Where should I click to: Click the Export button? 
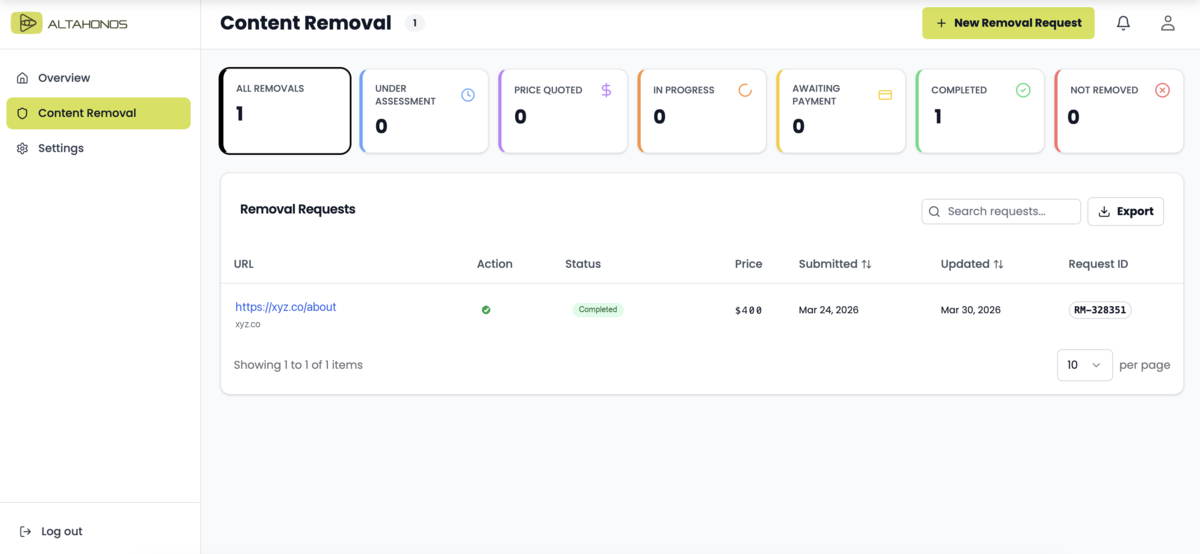click(1125, 211)
